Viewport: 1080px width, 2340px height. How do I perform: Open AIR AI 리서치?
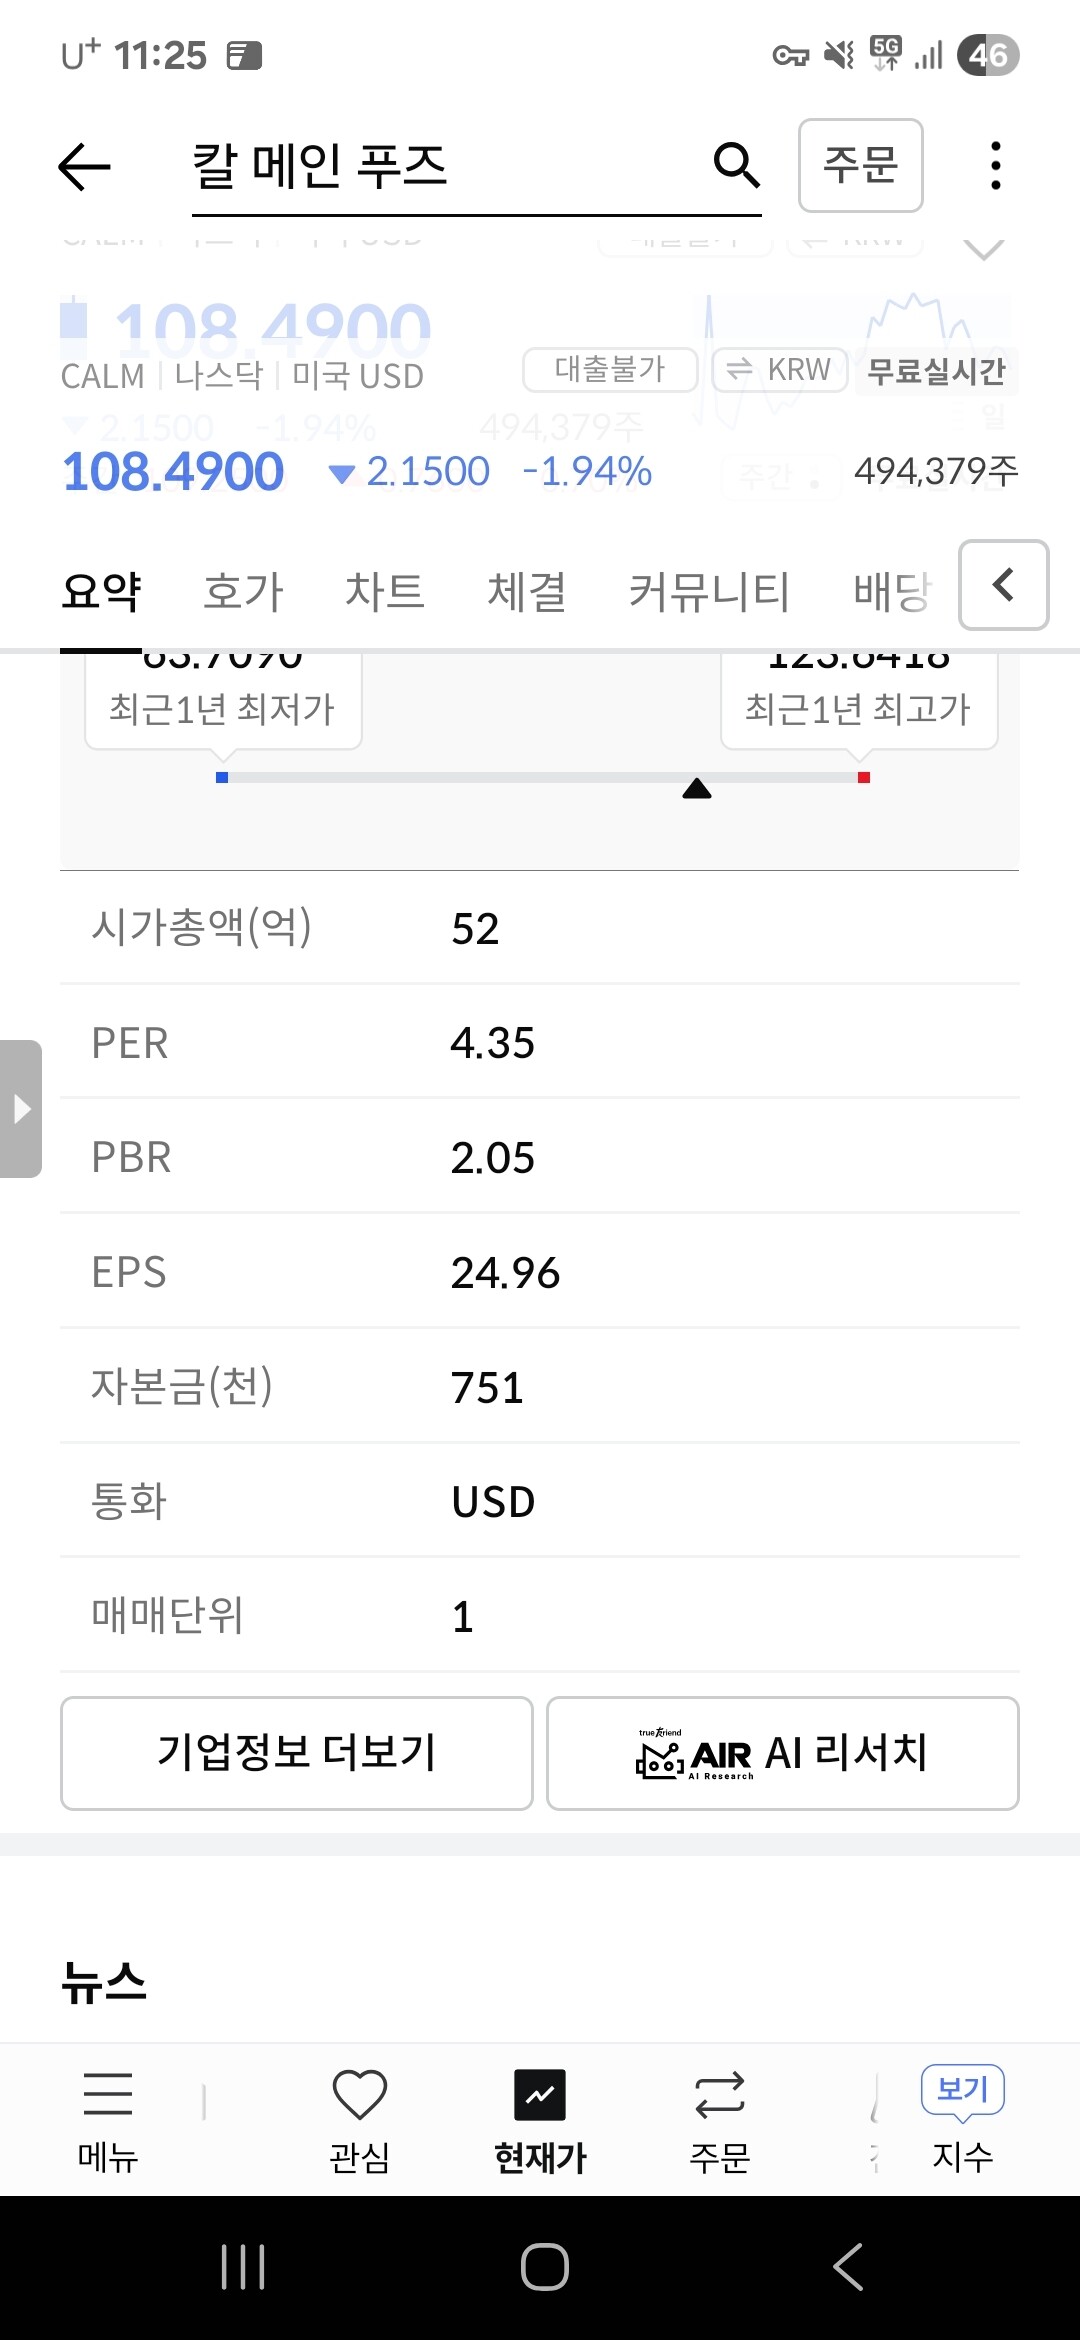pyautogui.click(x=783, y=1753)
